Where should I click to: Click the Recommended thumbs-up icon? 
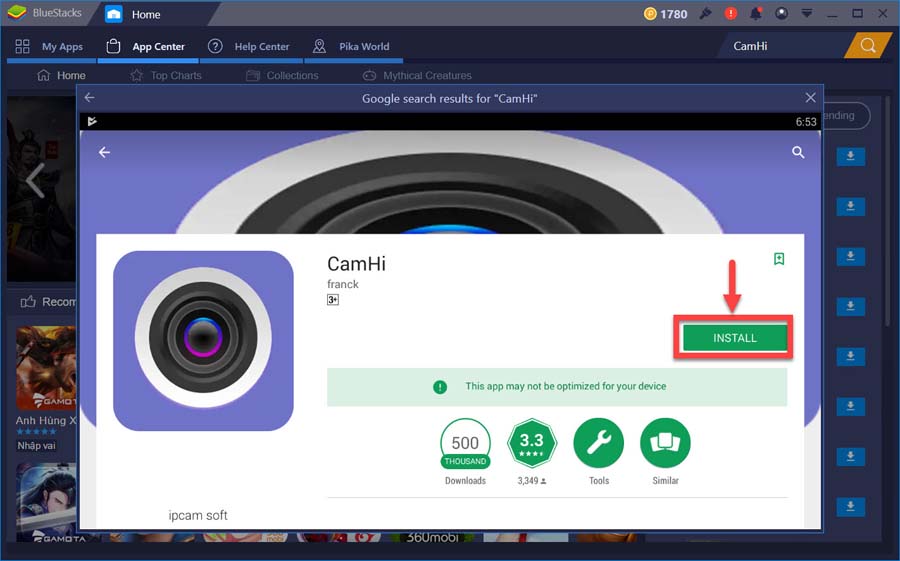click(28, 301)
